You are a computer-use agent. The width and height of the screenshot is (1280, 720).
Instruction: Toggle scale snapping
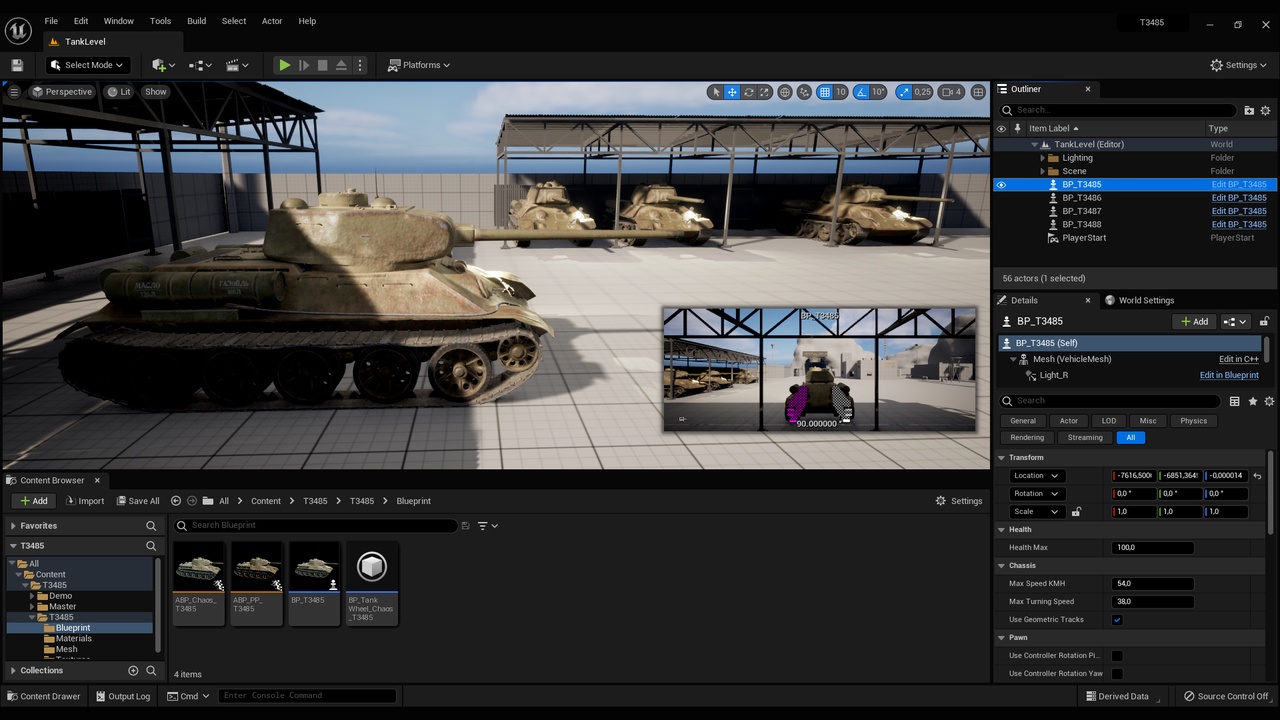[x=904, y=92]
